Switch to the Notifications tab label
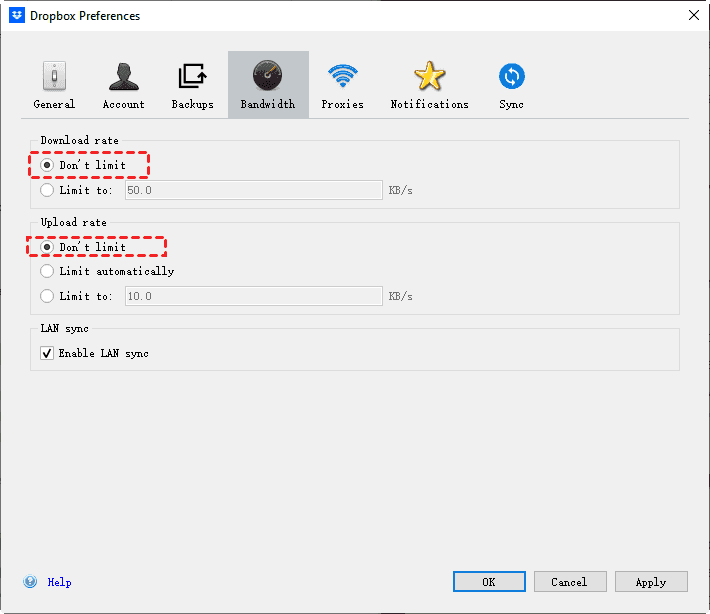This screenshot has width=710, height=614. [x=429, y=104]
